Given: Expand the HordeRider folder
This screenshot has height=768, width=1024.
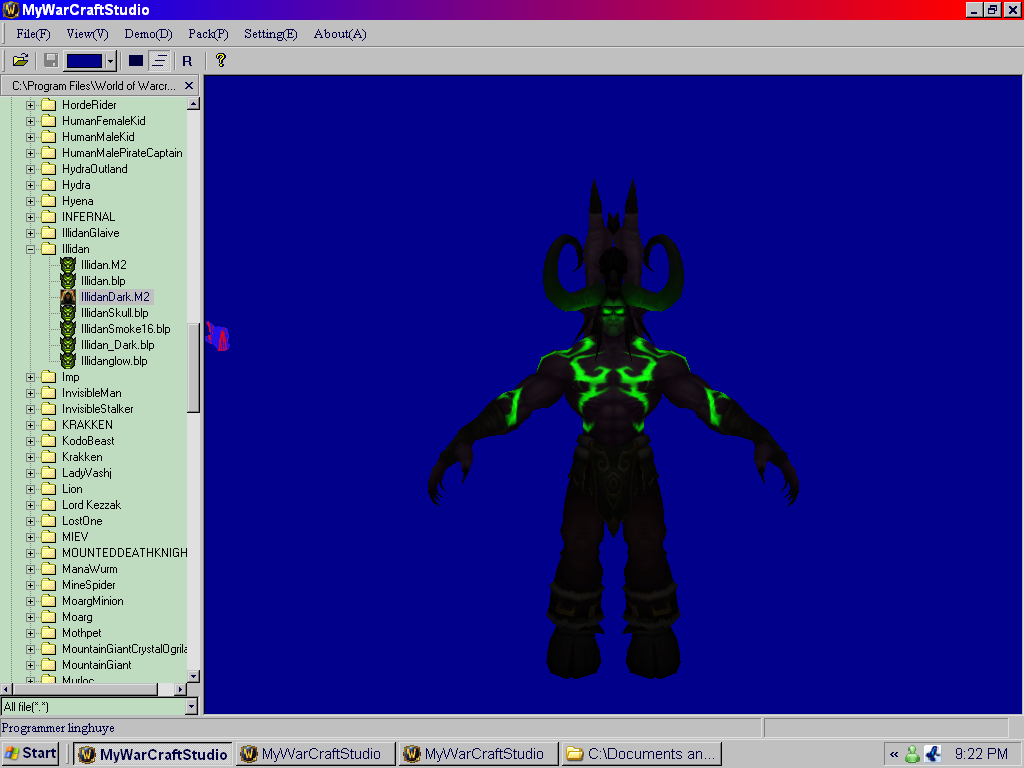Looking at the screenshot, I should [30, 105].
